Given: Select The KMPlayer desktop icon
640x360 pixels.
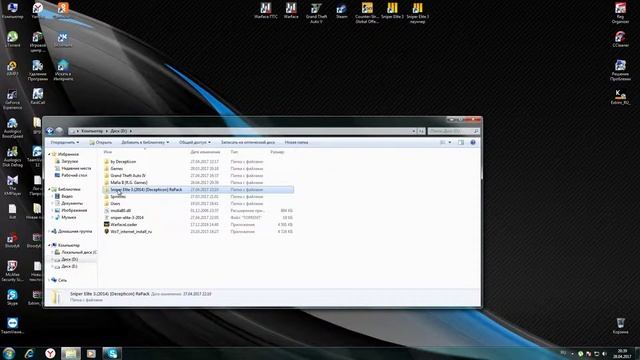Looking at the screenshot, I should click(x=12, y=185).
